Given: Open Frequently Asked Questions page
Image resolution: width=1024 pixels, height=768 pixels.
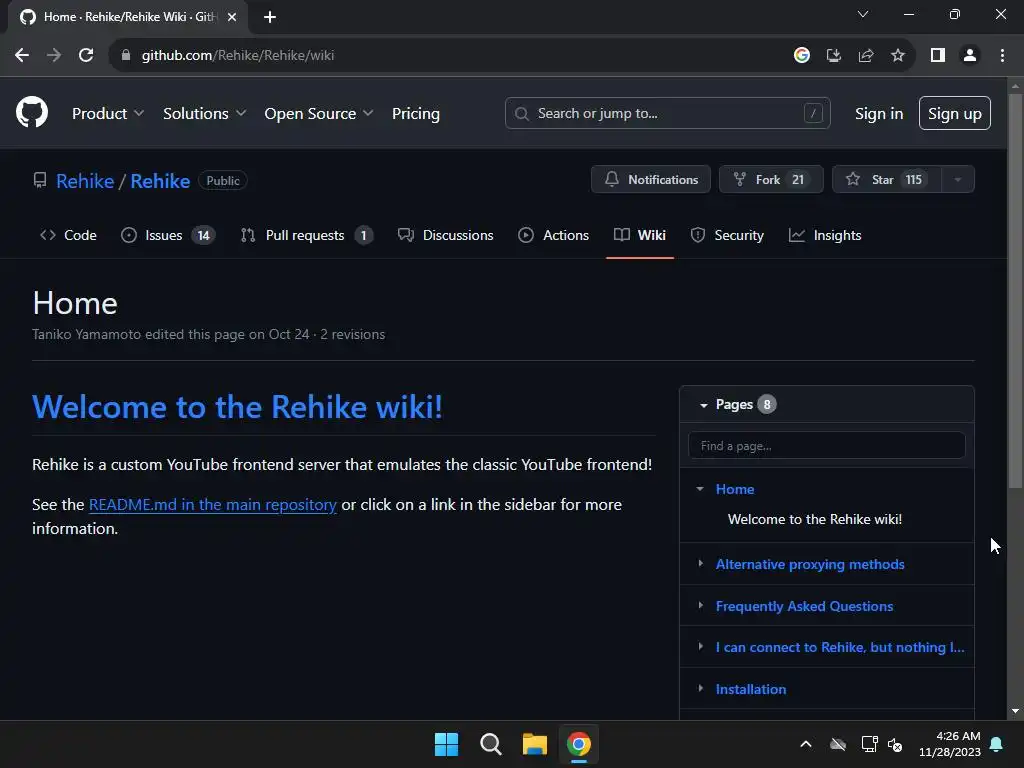Looking at the screenshot, I should (x=804, y=606).
